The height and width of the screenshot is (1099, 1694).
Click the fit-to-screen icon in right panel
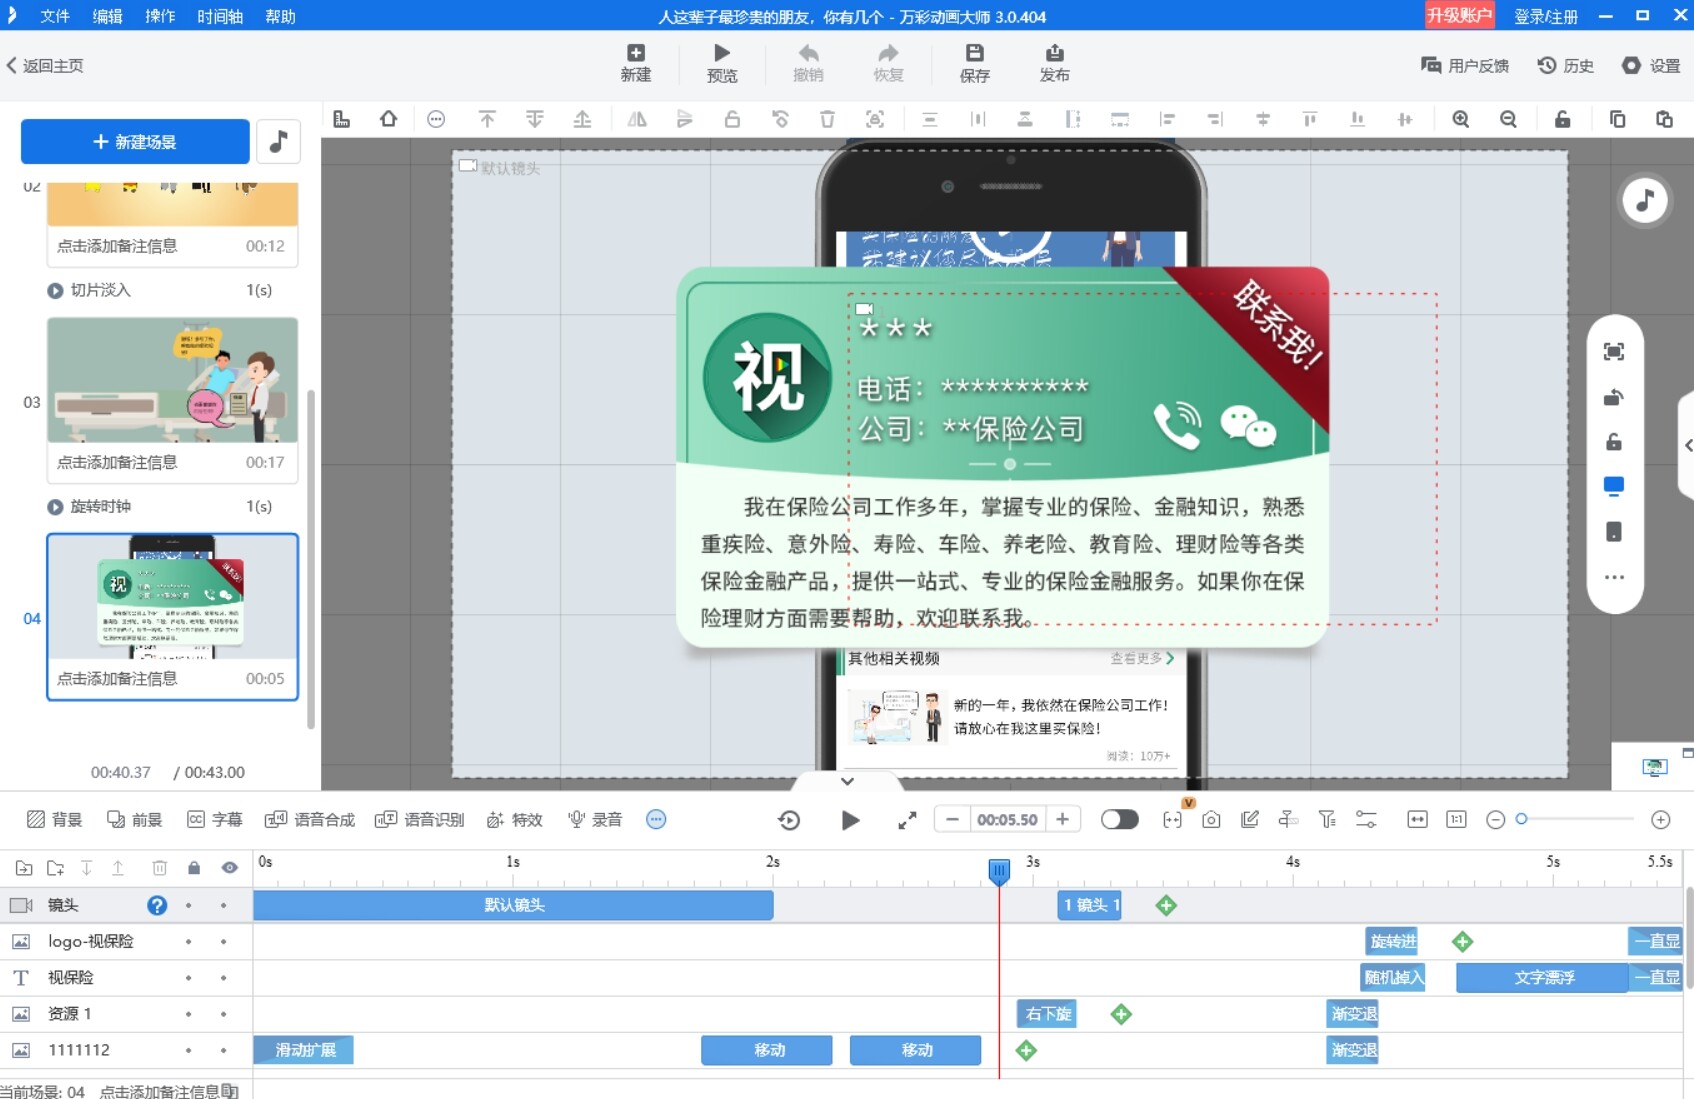pos(1614,352)
